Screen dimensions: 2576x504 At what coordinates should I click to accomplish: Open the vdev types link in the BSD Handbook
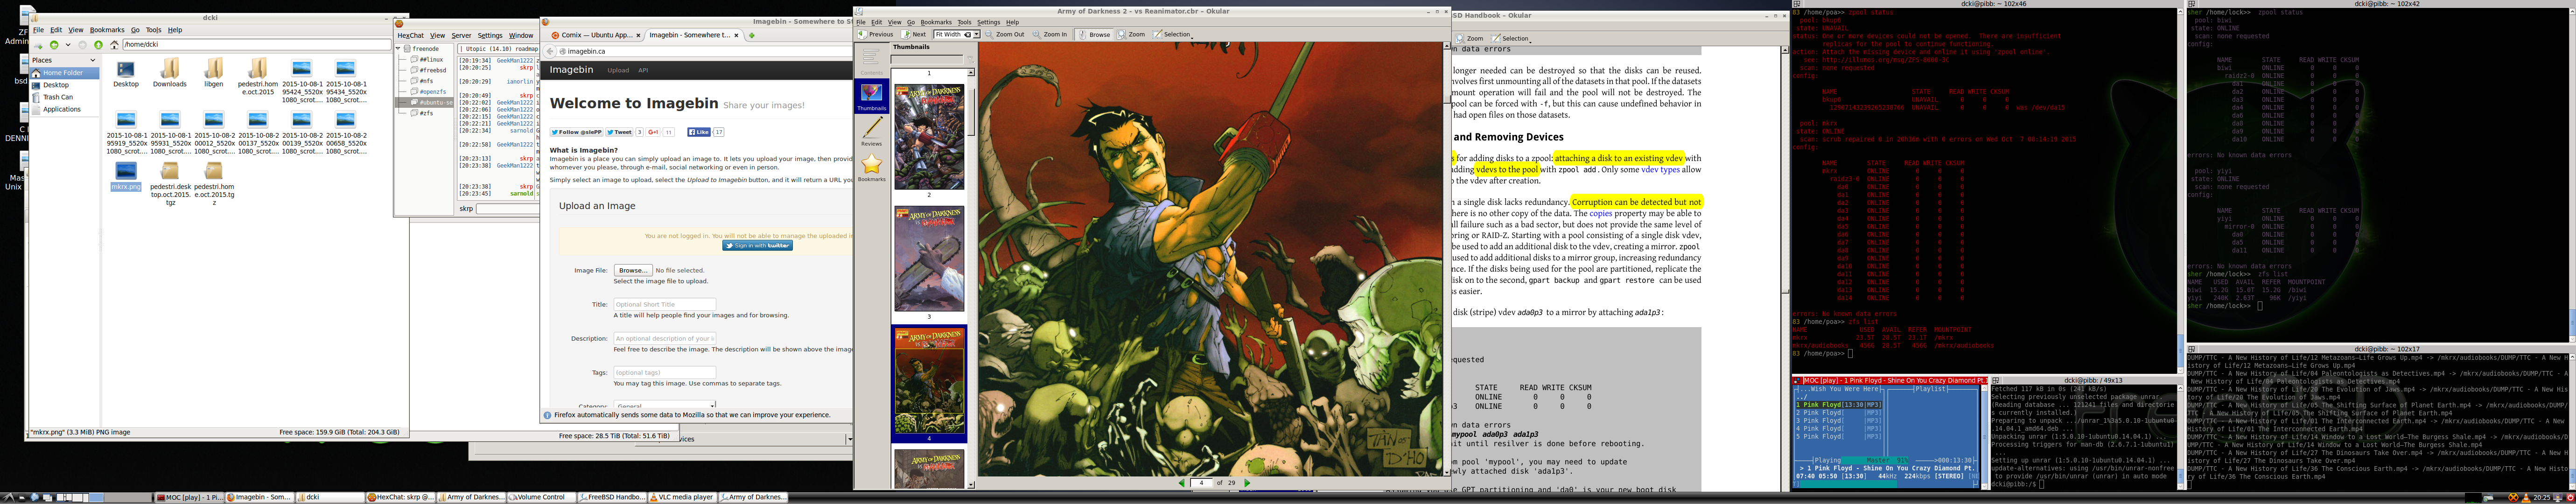click(x=1661, y=169)
